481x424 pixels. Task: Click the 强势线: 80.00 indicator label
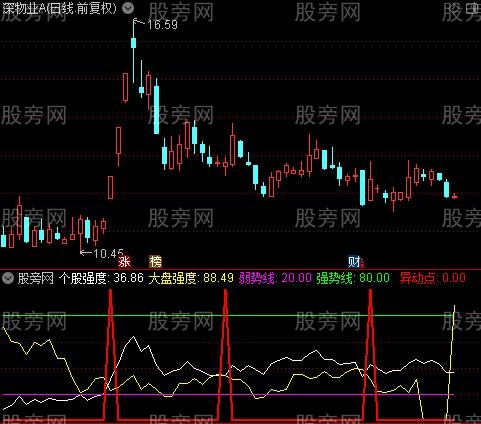[353, 278]
